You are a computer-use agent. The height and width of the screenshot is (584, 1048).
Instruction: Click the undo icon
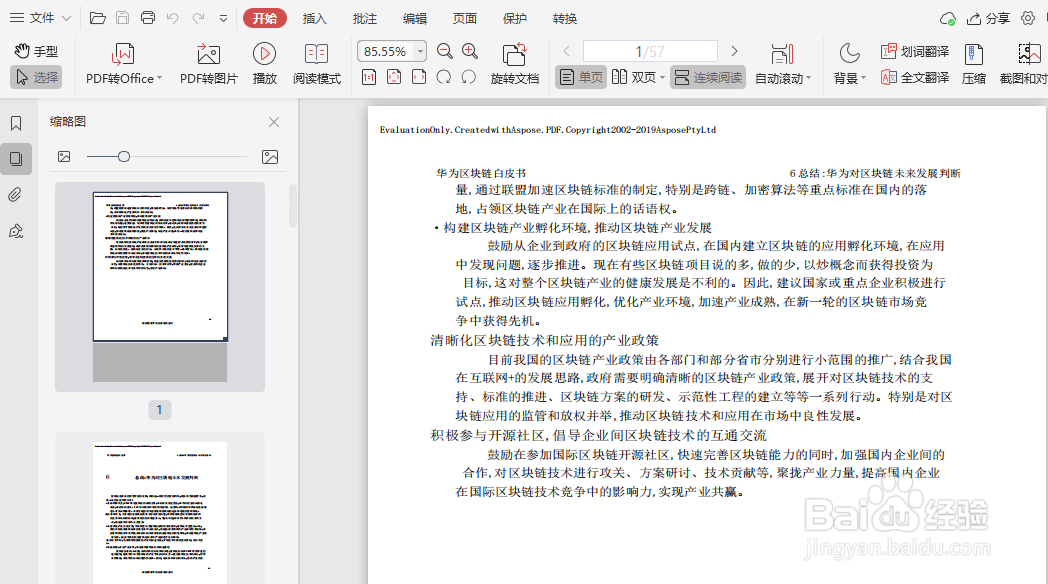(x=172, y=18)
